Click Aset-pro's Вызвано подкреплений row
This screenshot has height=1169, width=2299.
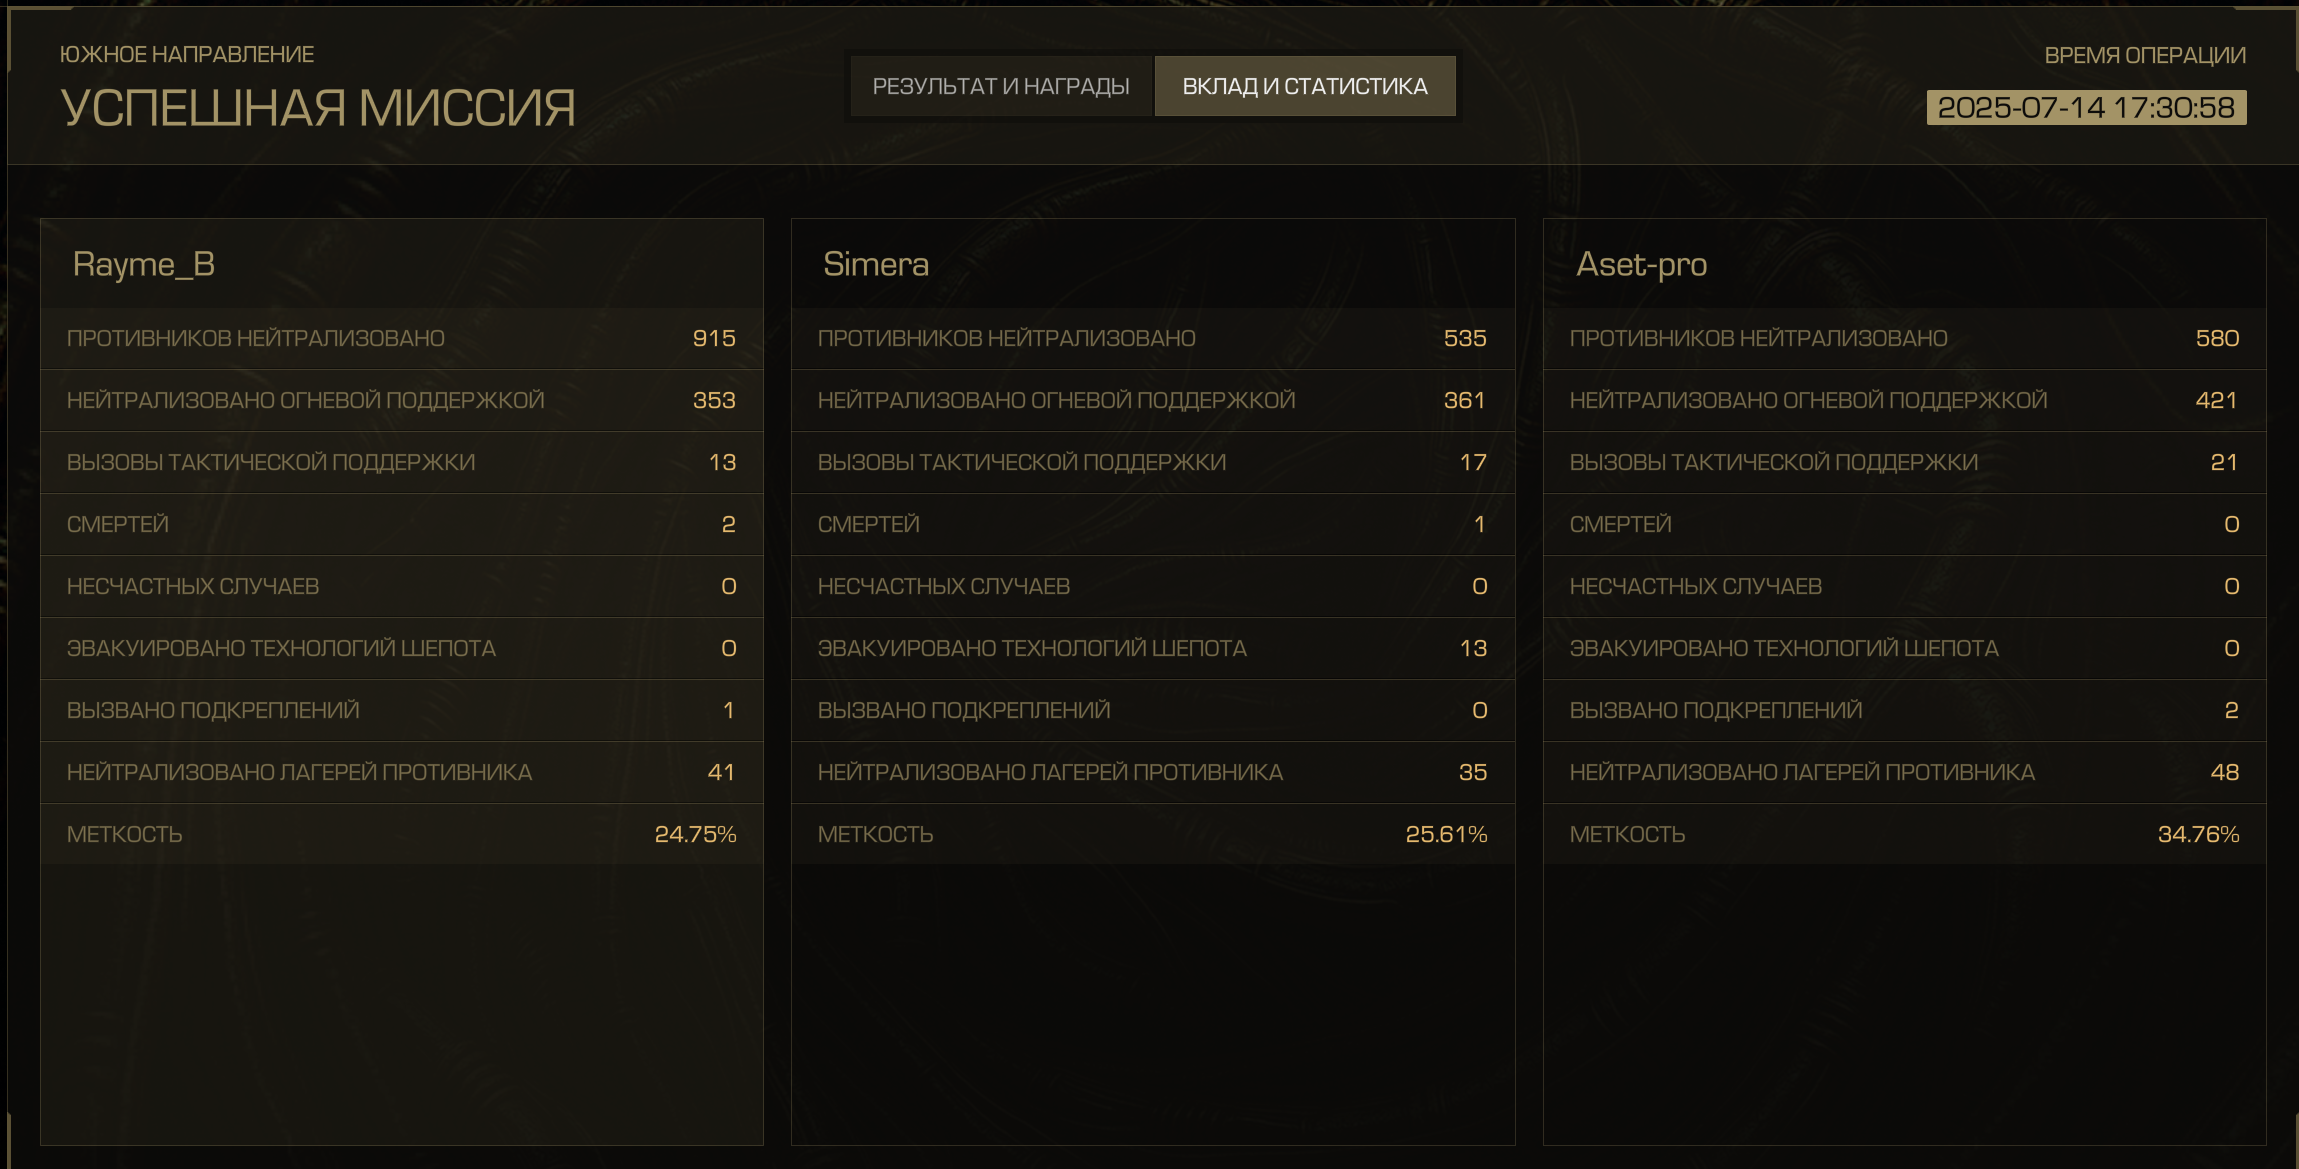point(1904,710)
